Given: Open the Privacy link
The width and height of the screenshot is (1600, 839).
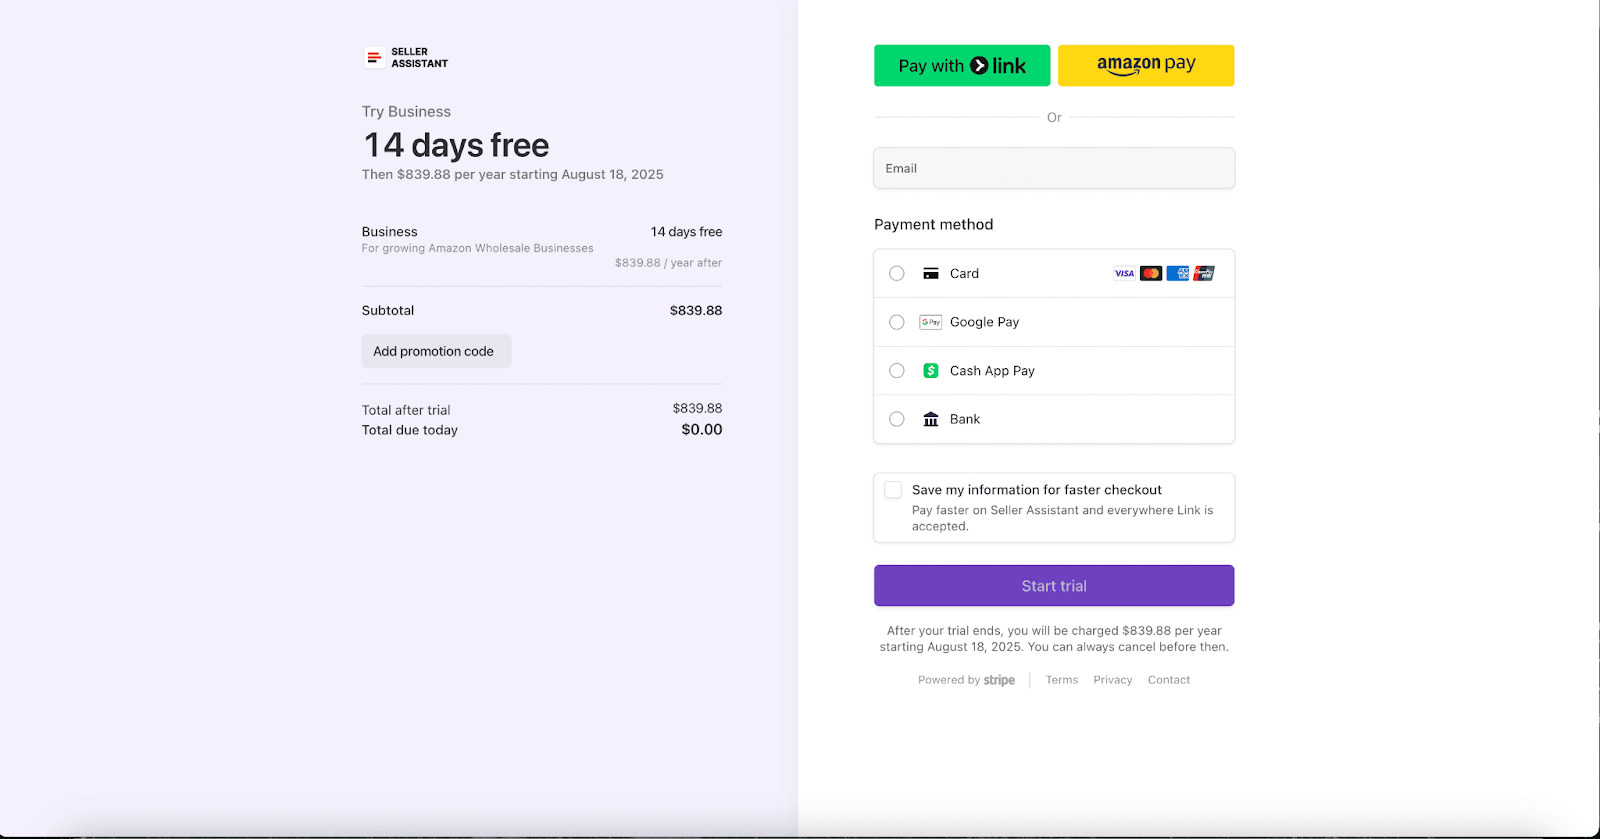Looking at the screenshot, I should (x=1112, y=680).
